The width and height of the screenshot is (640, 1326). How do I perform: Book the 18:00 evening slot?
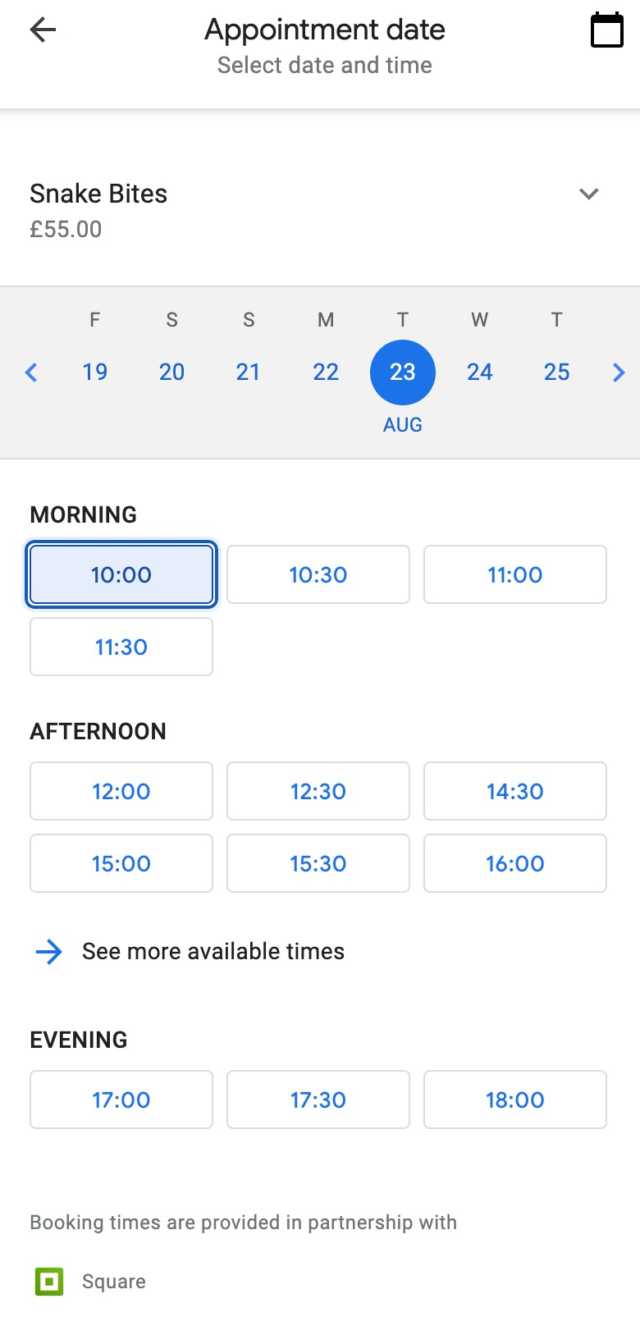tap(515, 1100)
